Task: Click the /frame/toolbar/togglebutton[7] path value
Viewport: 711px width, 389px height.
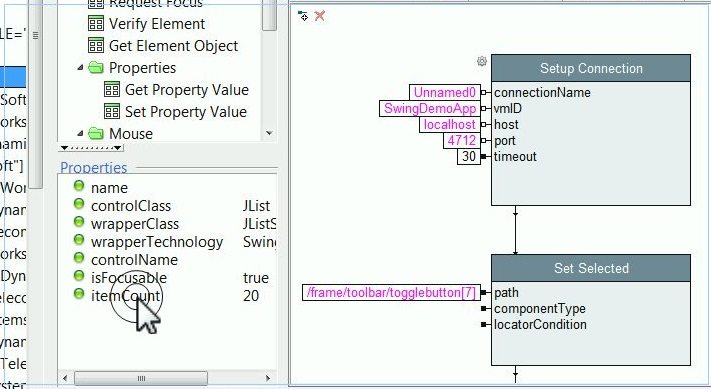Action: tap(391, 292)
